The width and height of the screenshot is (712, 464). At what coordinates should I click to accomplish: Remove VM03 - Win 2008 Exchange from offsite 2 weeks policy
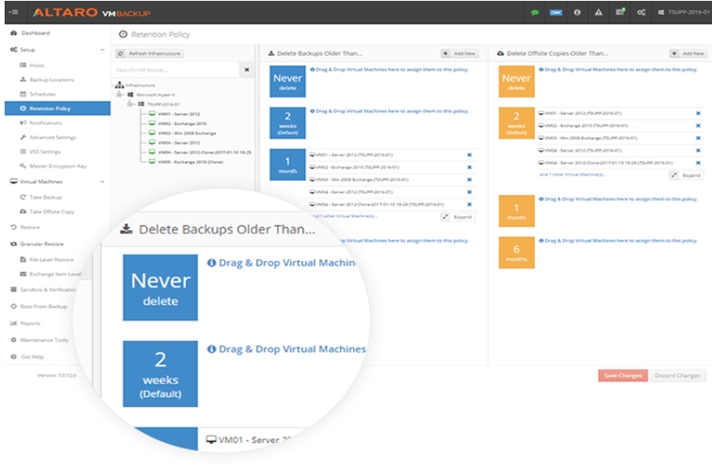[698, 138]
